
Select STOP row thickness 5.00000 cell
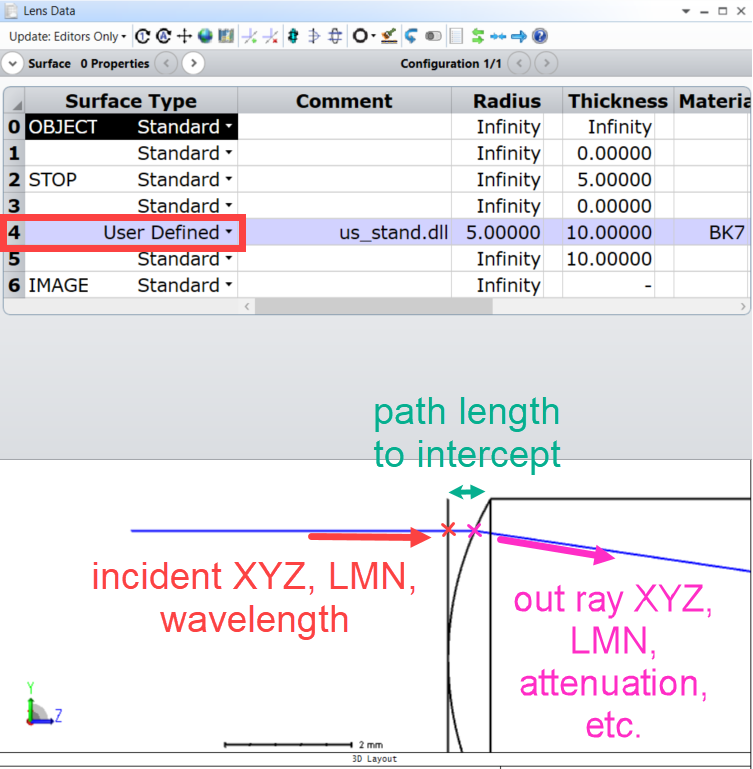pyautogui.click(x=609, y=179)
